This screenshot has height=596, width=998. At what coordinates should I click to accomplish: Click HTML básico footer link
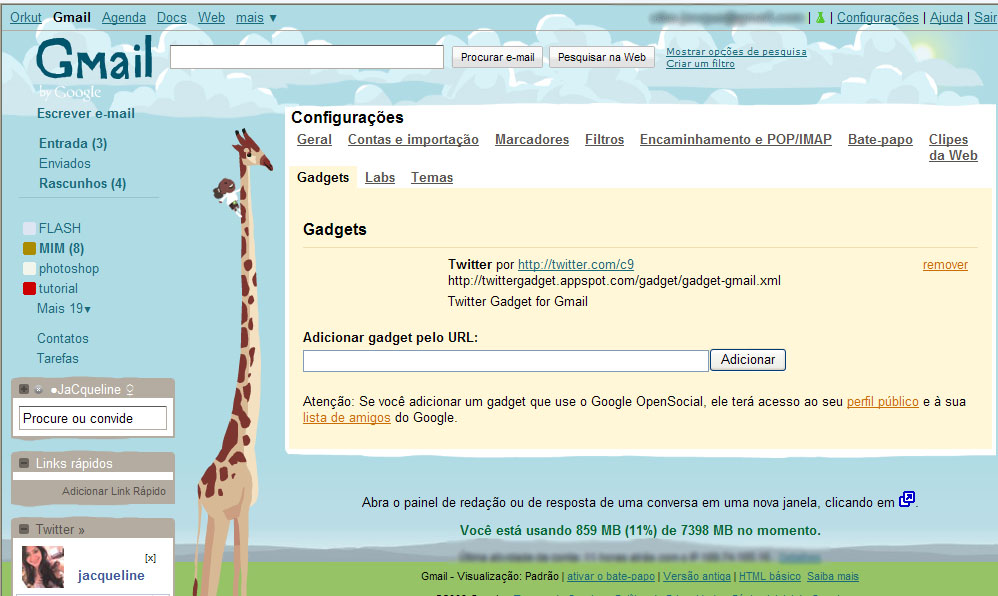(770, 576)
